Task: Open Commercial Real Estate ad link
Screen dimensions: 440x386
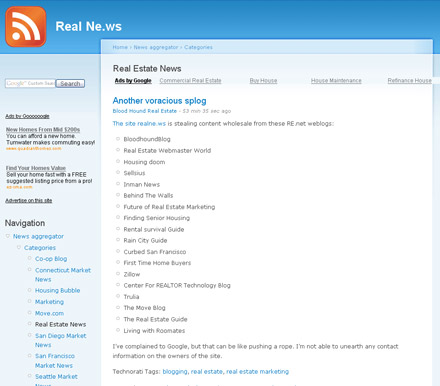Action: coord(190,81)
